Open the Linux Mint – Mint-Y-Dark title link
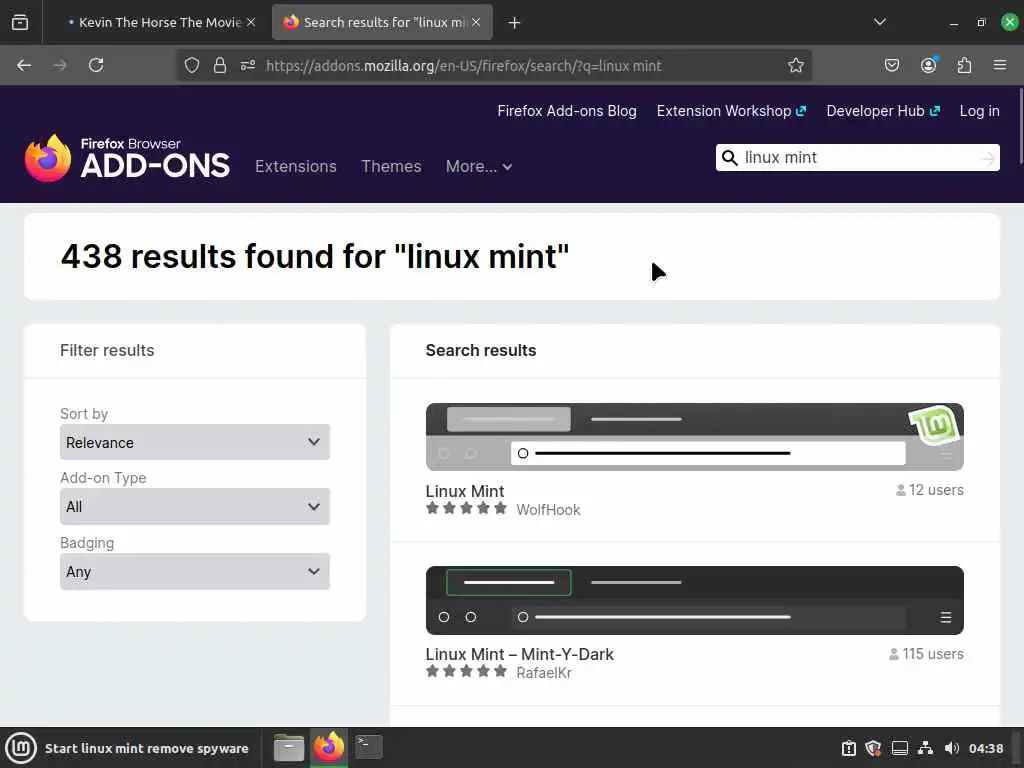Image resolution: width=1024 pixels, height=768 pixels. pos(520,654)
